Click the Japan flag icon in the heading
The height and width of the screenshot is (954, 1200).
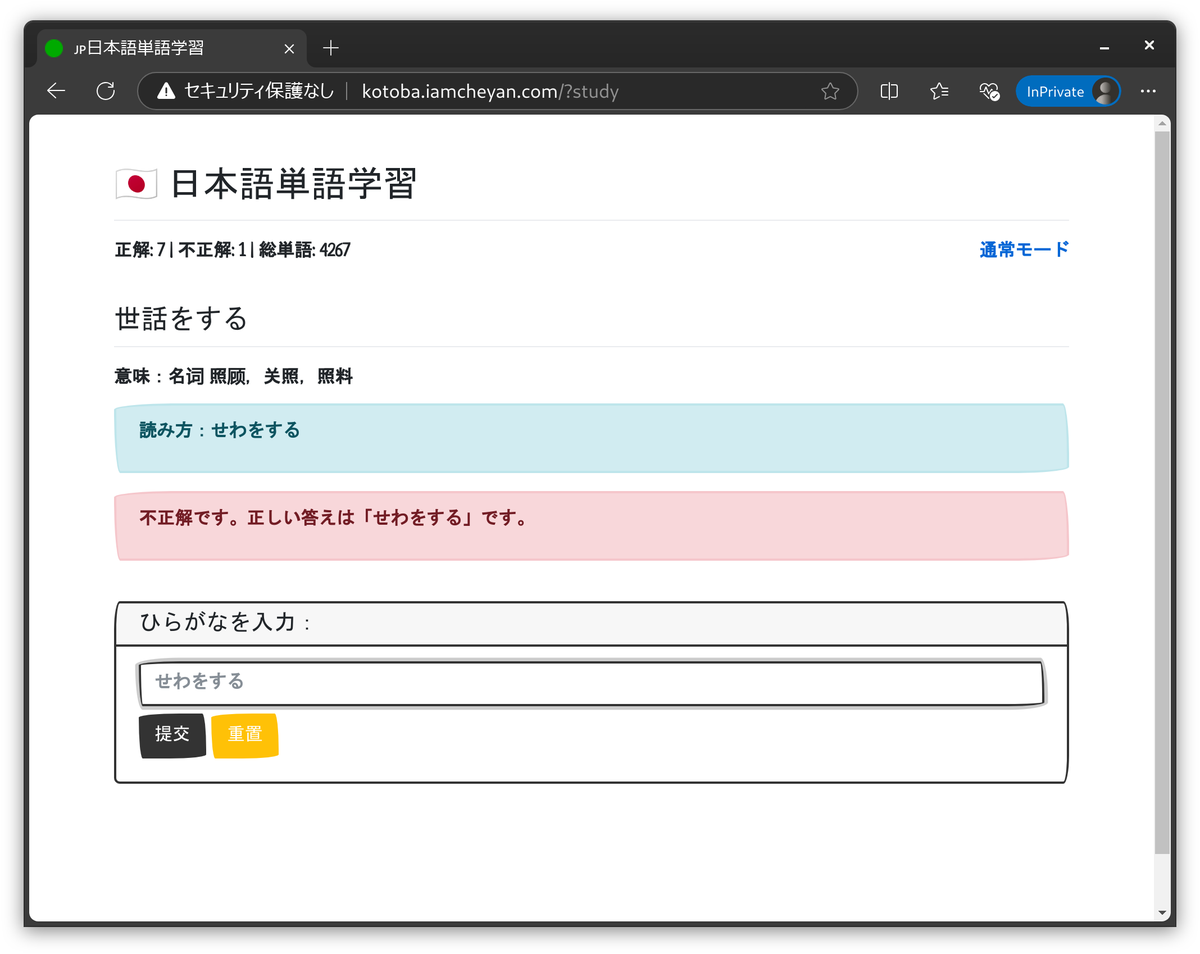(137, 184)
